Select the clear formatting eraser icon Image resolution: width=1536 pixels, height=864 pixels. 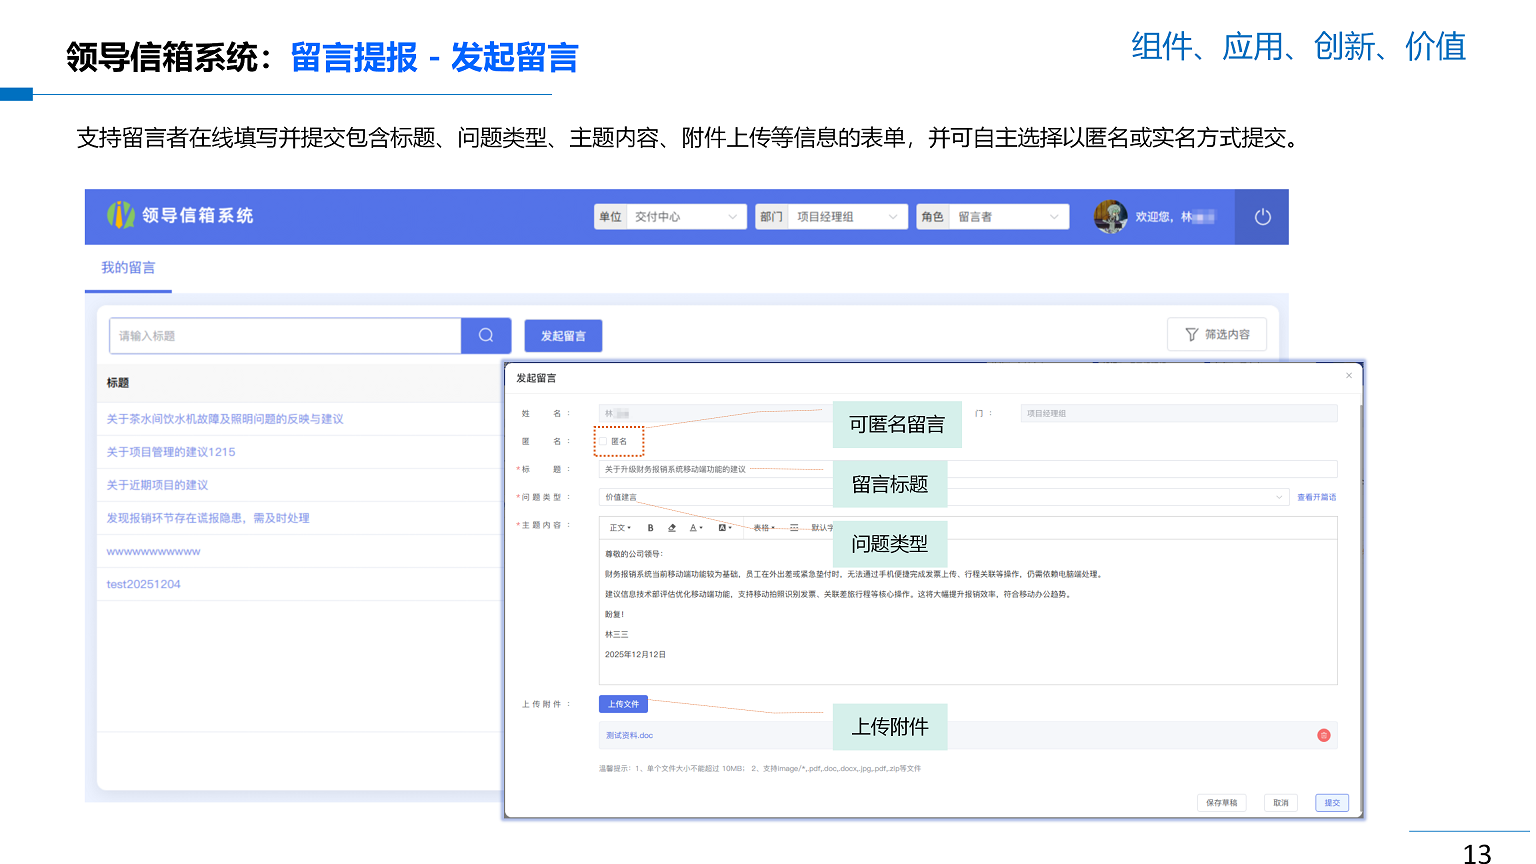[672, 527]
